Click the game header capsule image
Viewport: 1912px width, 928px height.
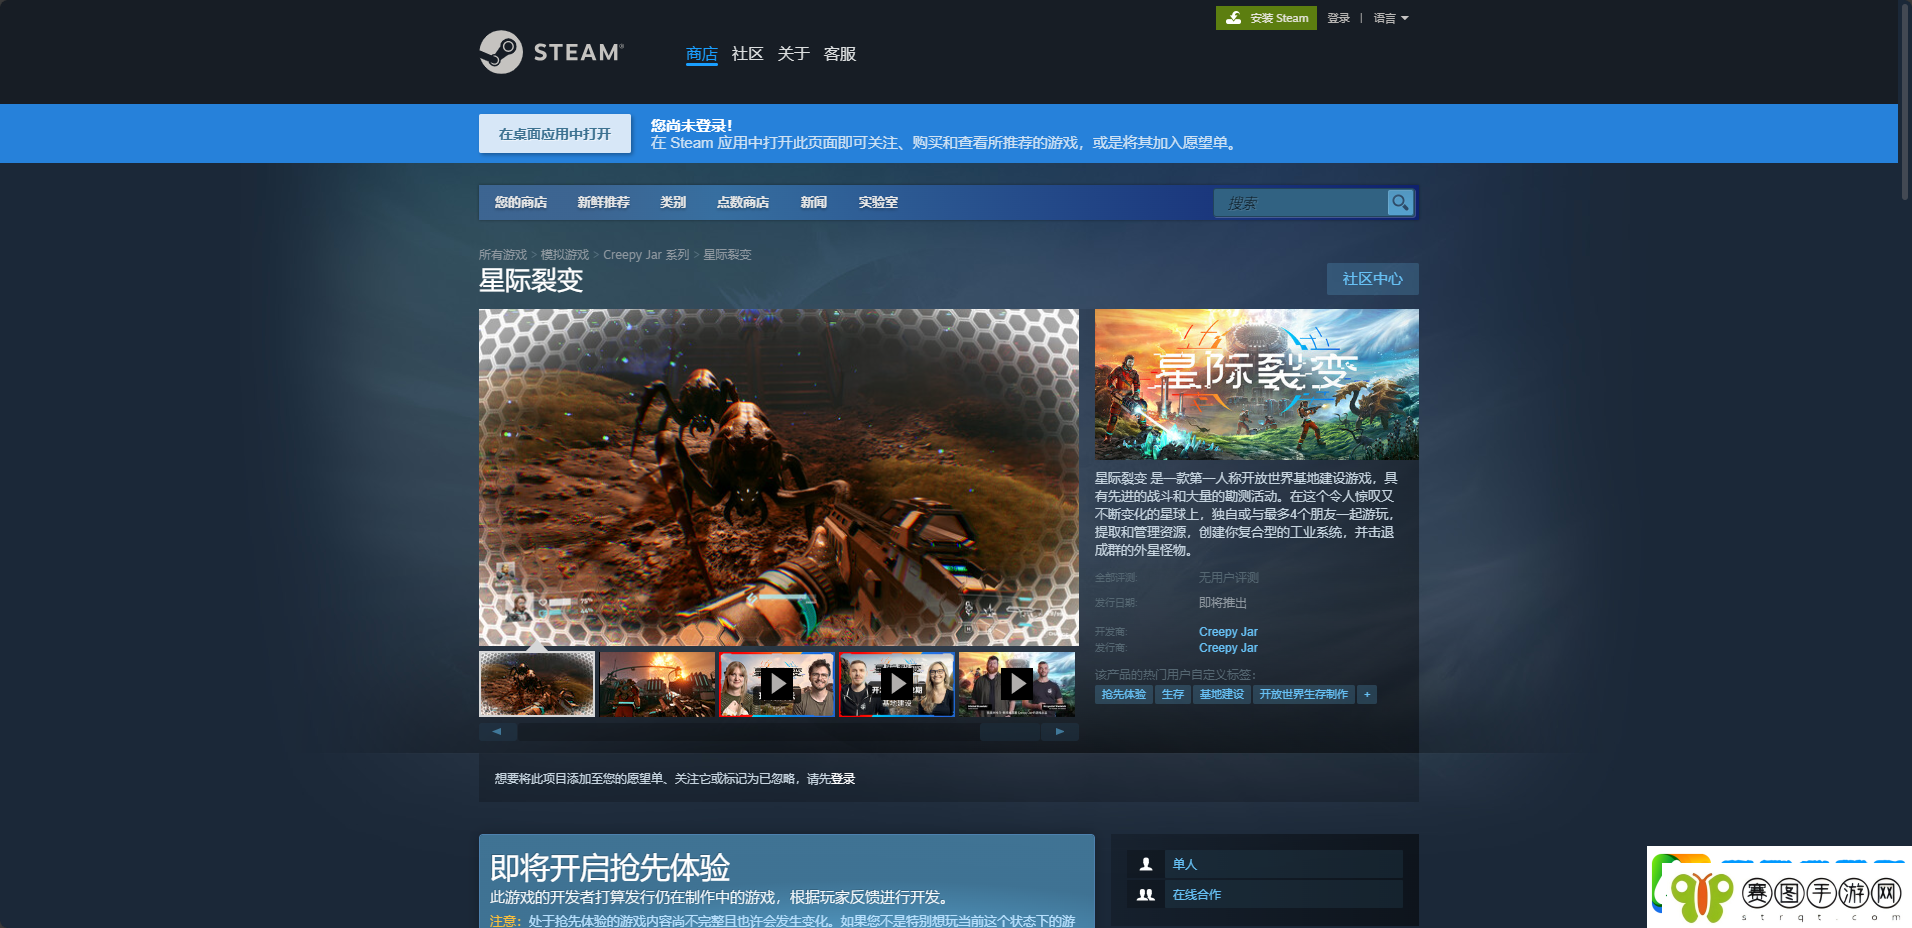click(x=1257, y=384)
